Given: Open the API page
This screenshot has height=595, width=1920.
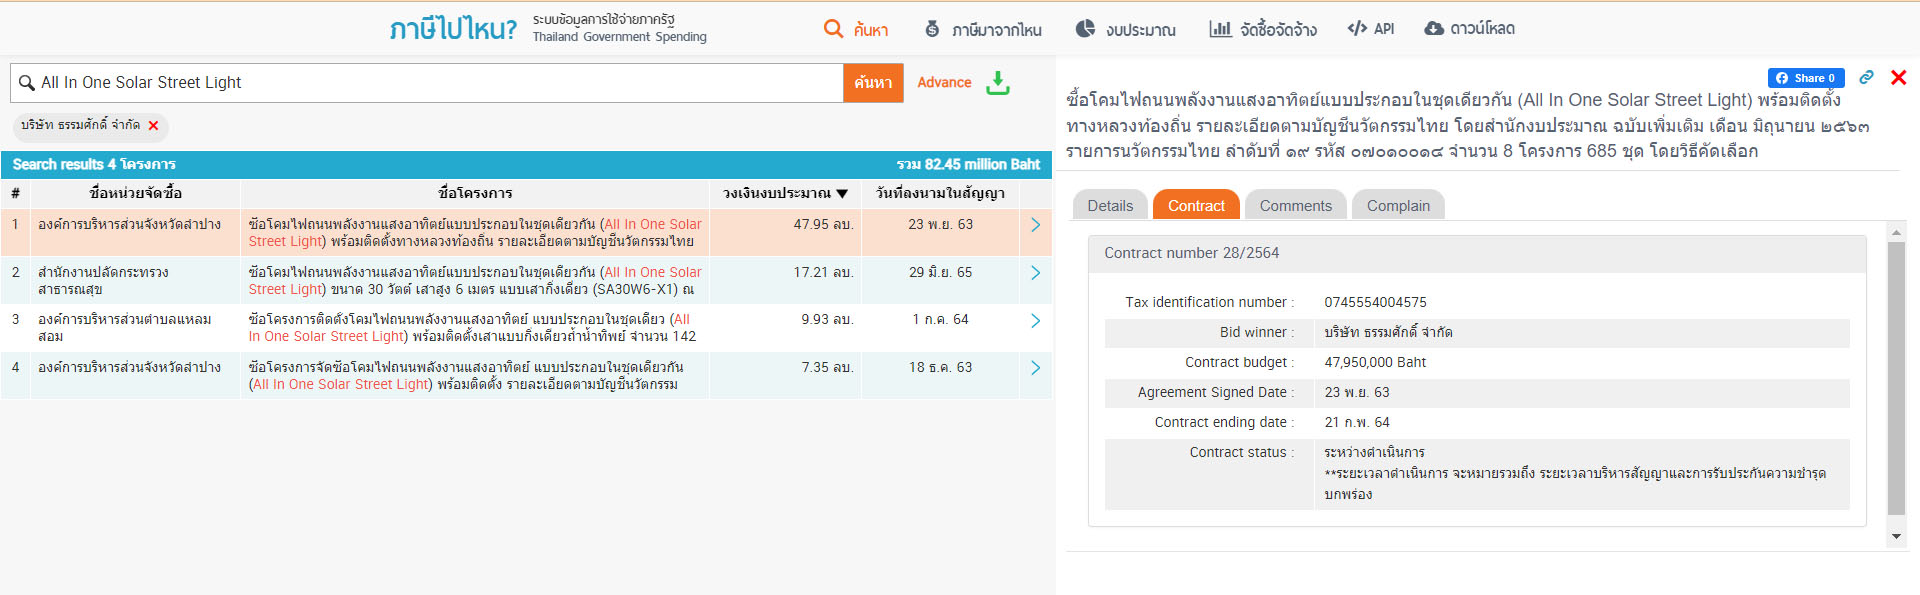Looking at the screenshot, I should (x=1371, y=29).
